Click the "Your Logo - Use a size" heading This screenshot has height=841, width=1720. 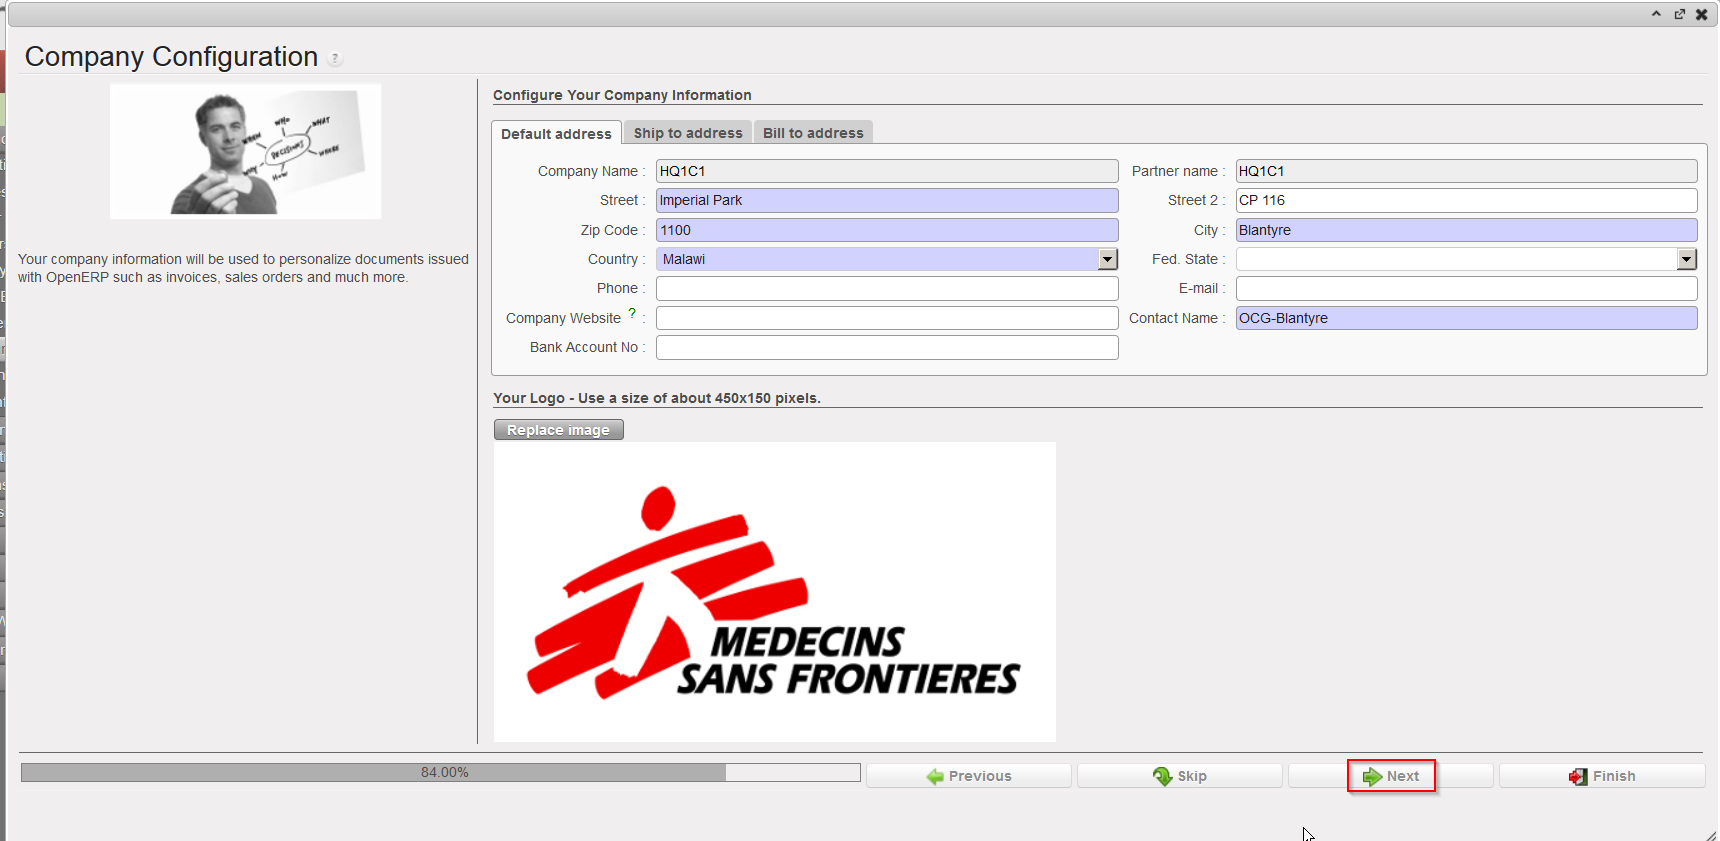(x=657, y=398)
